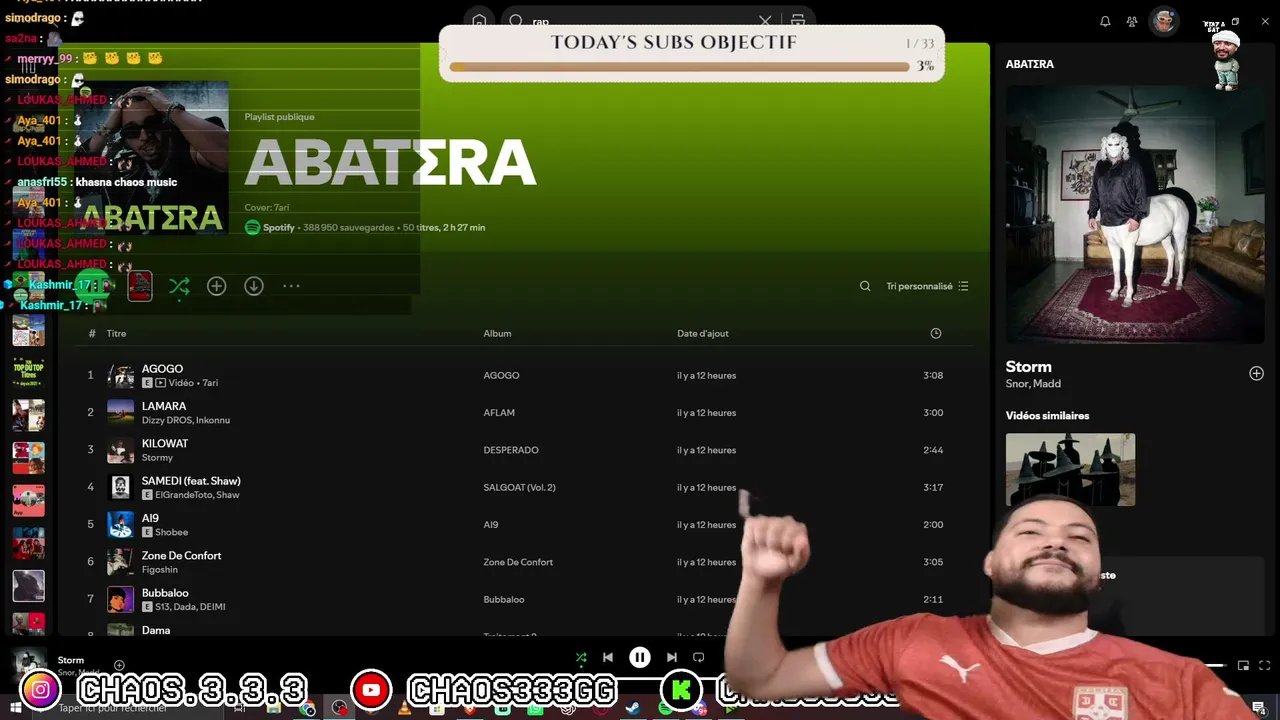1280x720 pixels.
Task: Select the AI9 track title
Action: coord(150,518)
